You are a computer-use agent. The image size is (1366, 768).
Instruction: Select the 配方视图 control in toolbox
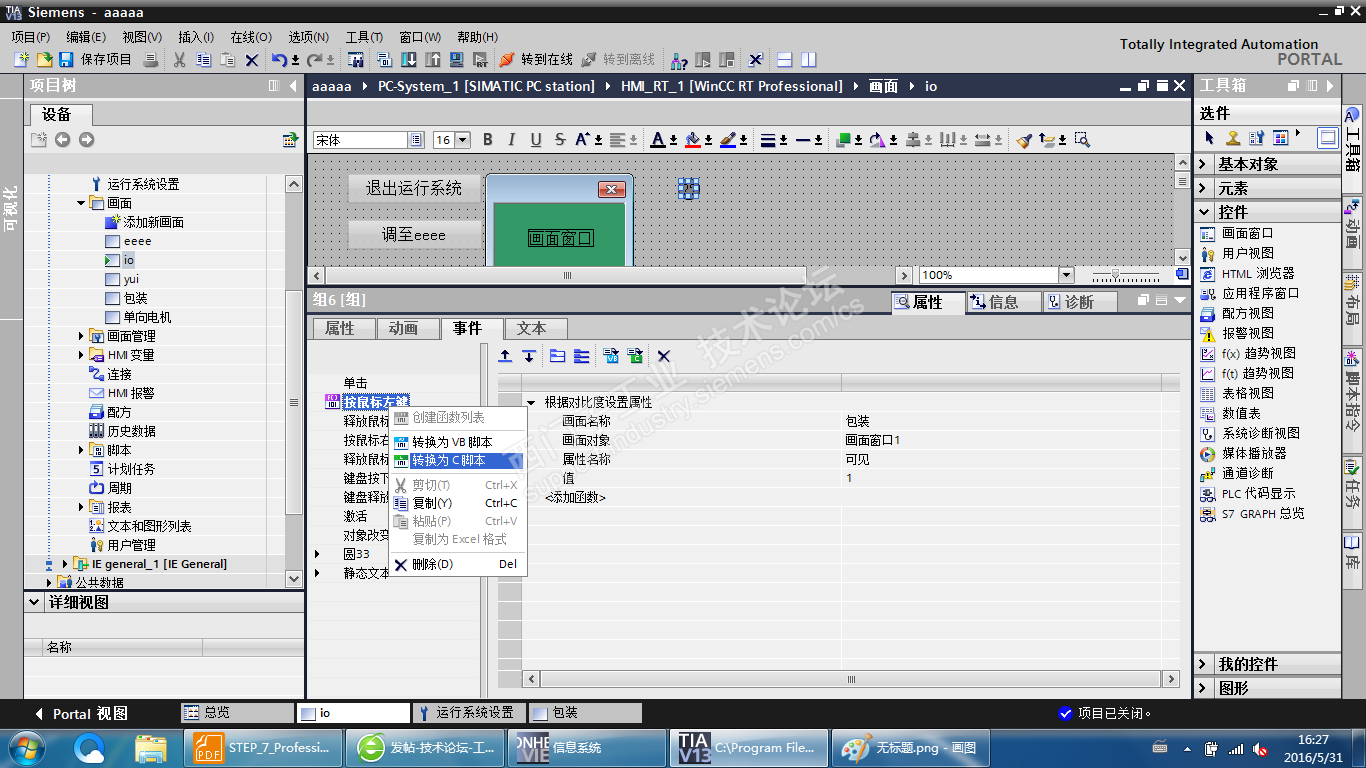point(1247,313)
